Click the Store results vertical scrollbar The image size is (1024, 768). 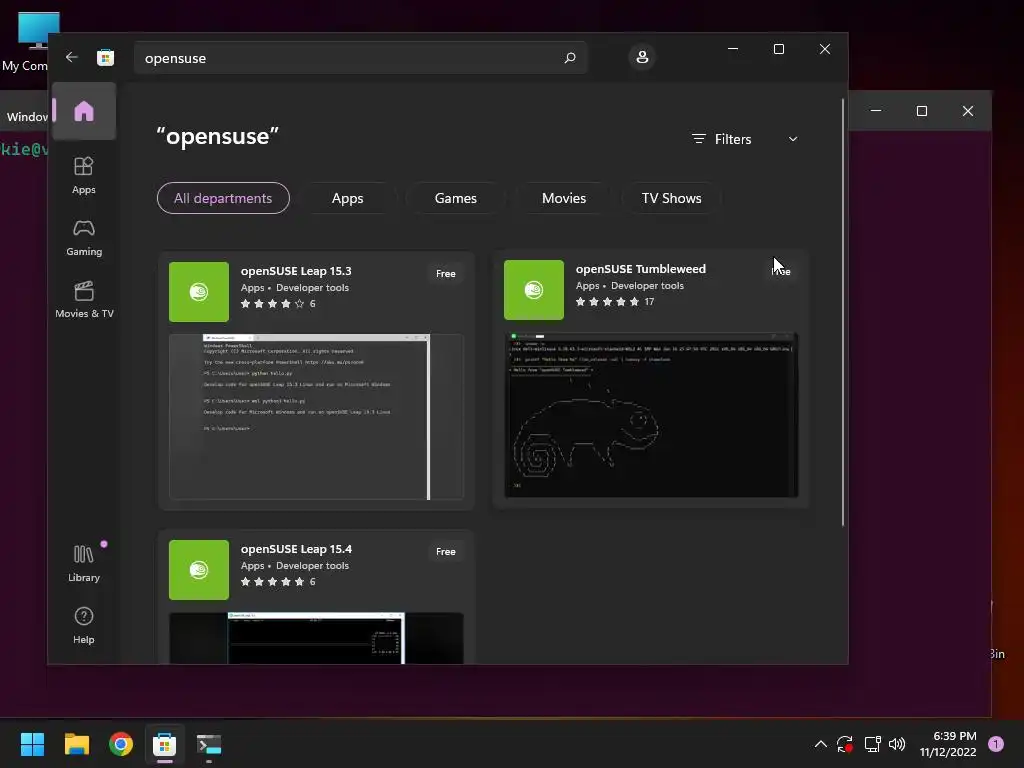[x=843, y=312]
